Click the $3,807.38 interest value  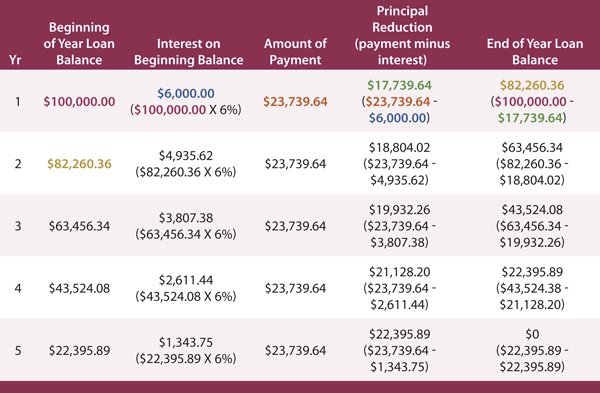[x=186, y=218]
